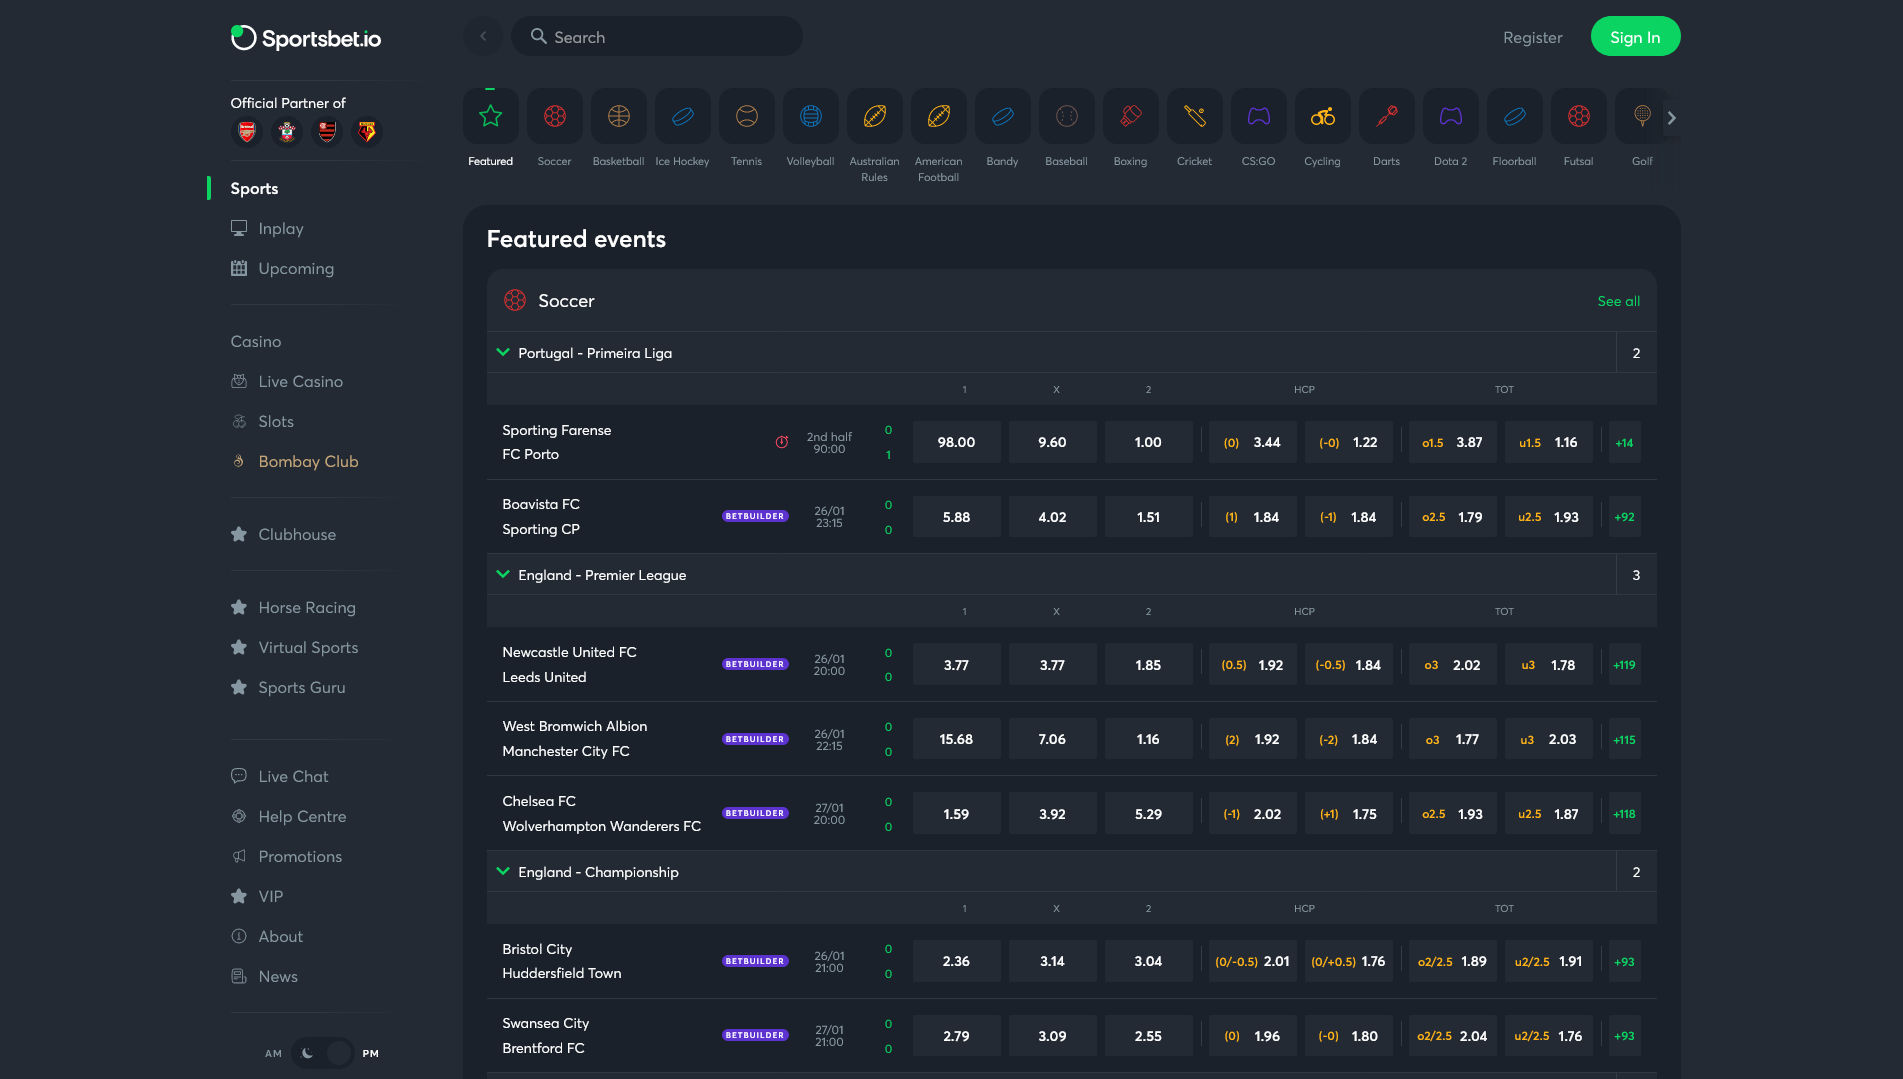Open the Cycling sport icon
Screen dimensions: 1903x1079
[1322, 117]
